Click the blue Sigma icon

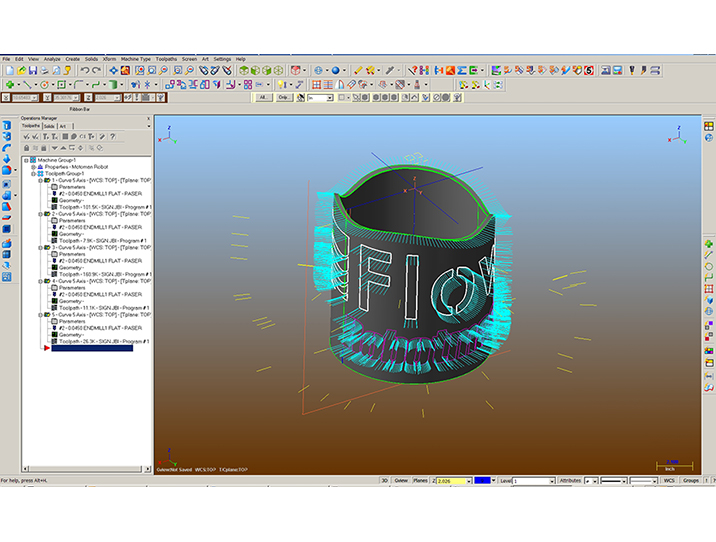tap(462, 70)
